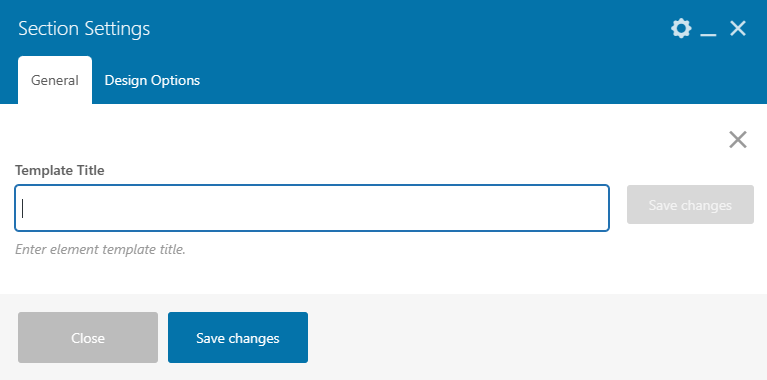Close Section Settings with the white X
The height and width of the screenshot is (380, 767).
tap(738, 28)
